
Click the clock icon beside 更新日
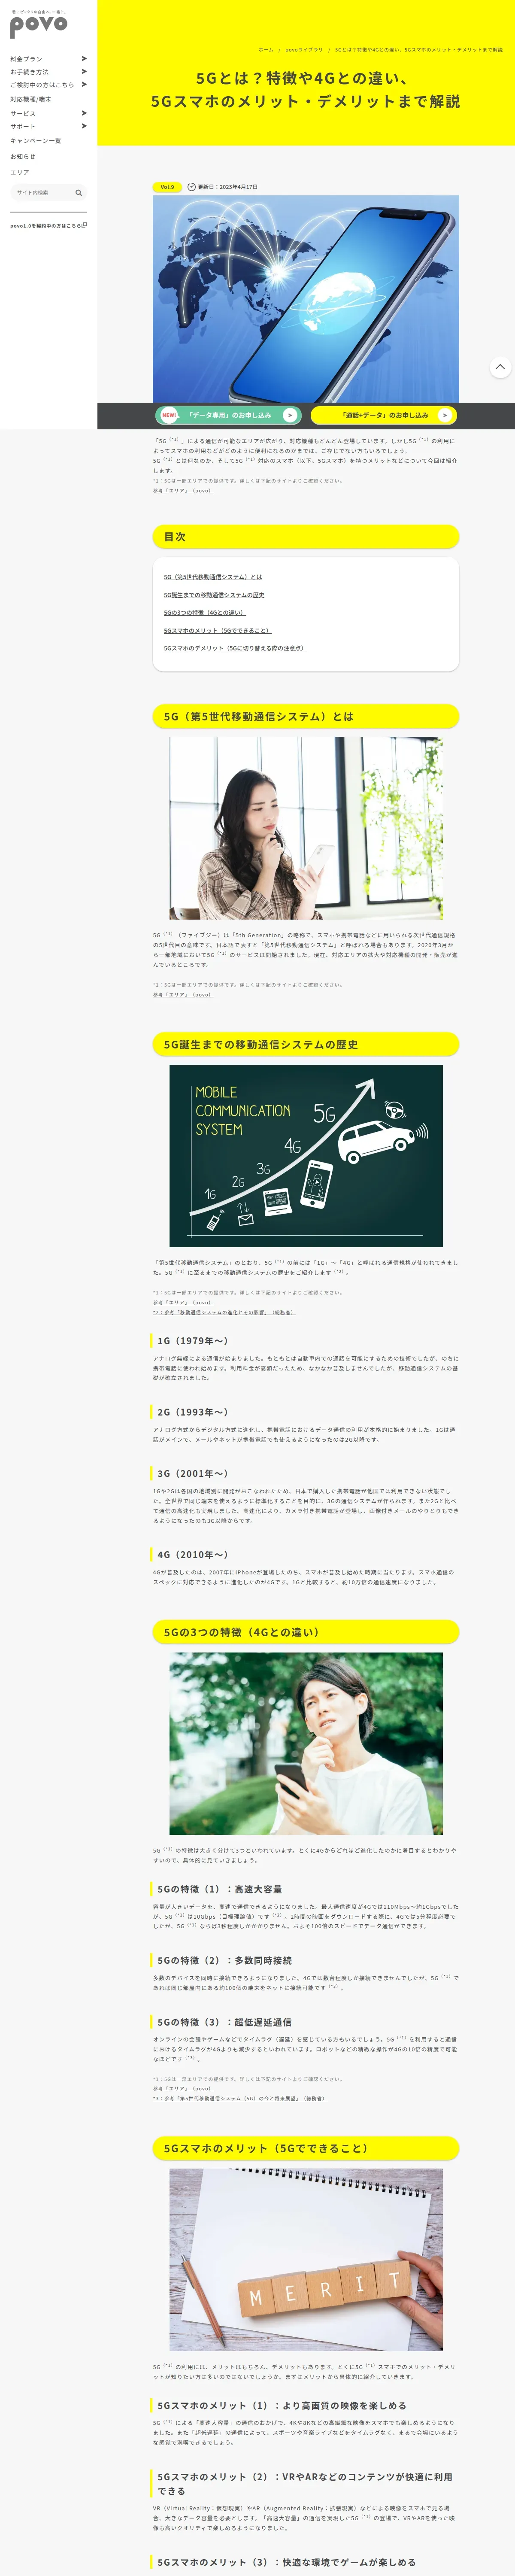point(191,187)
